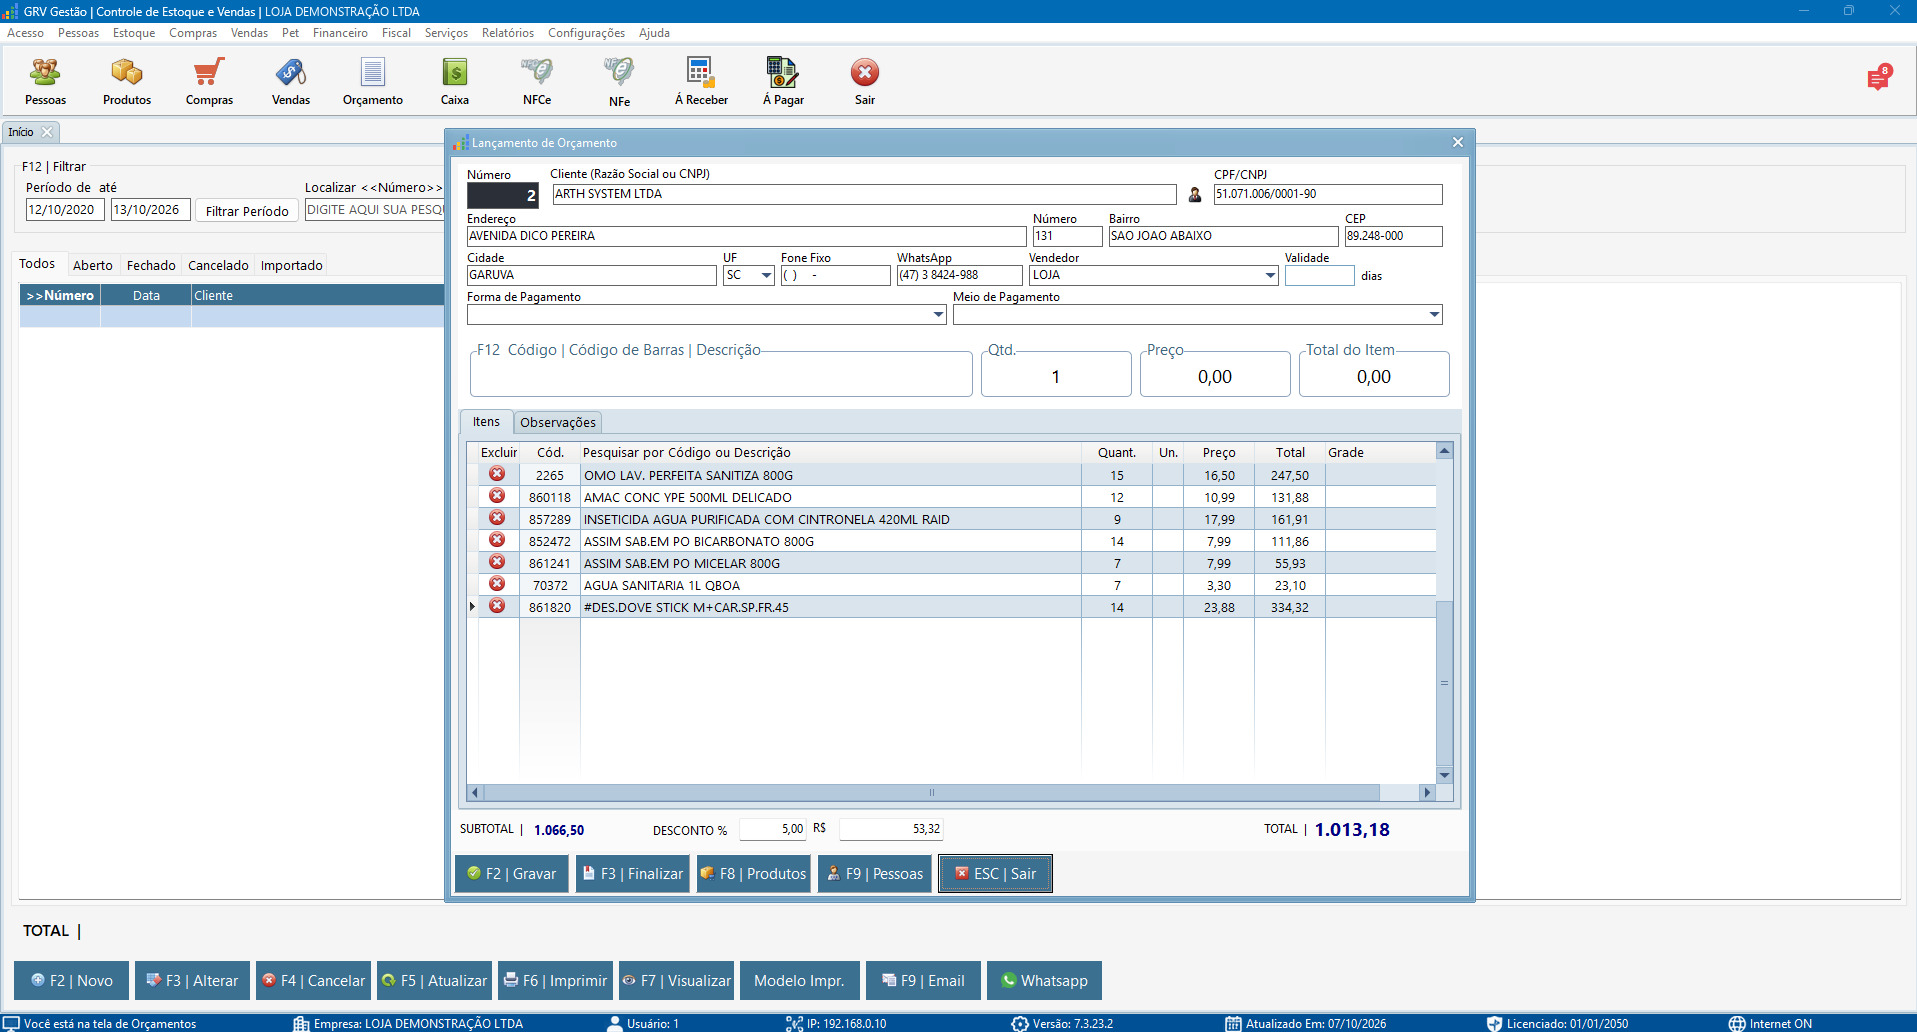Click the F3 | Finalizar button
The height and width of the screenshot is (1032, 1917).
633,873
